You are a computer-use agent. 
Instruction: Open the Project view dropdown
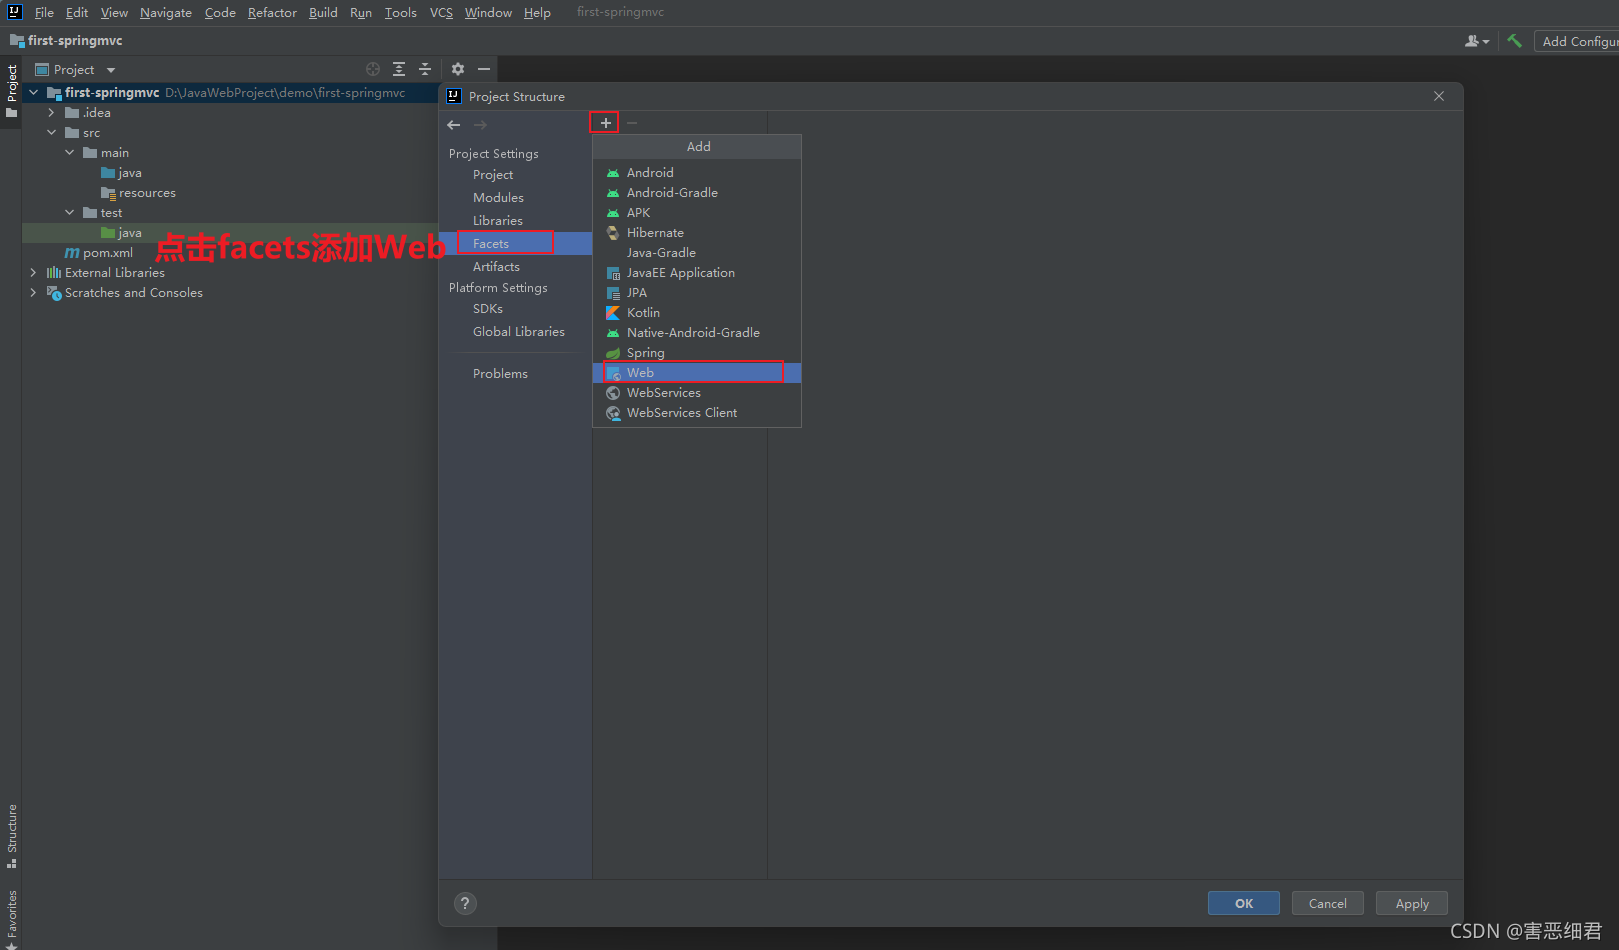click(x=76, y=69)
